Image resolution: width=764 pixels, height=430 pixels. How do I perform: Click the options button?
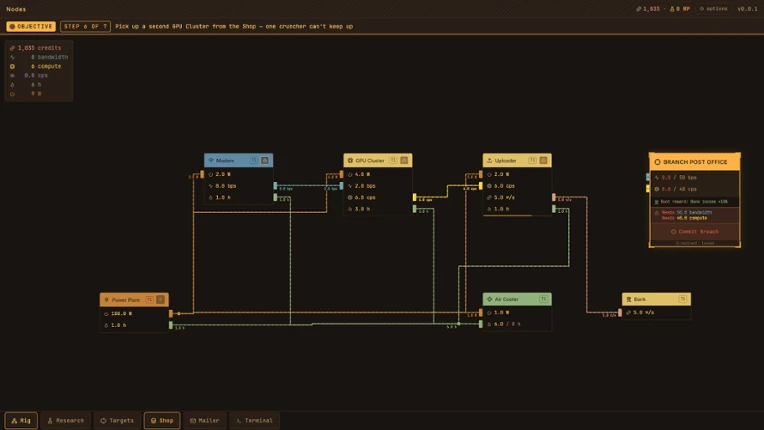coord(713,9)
